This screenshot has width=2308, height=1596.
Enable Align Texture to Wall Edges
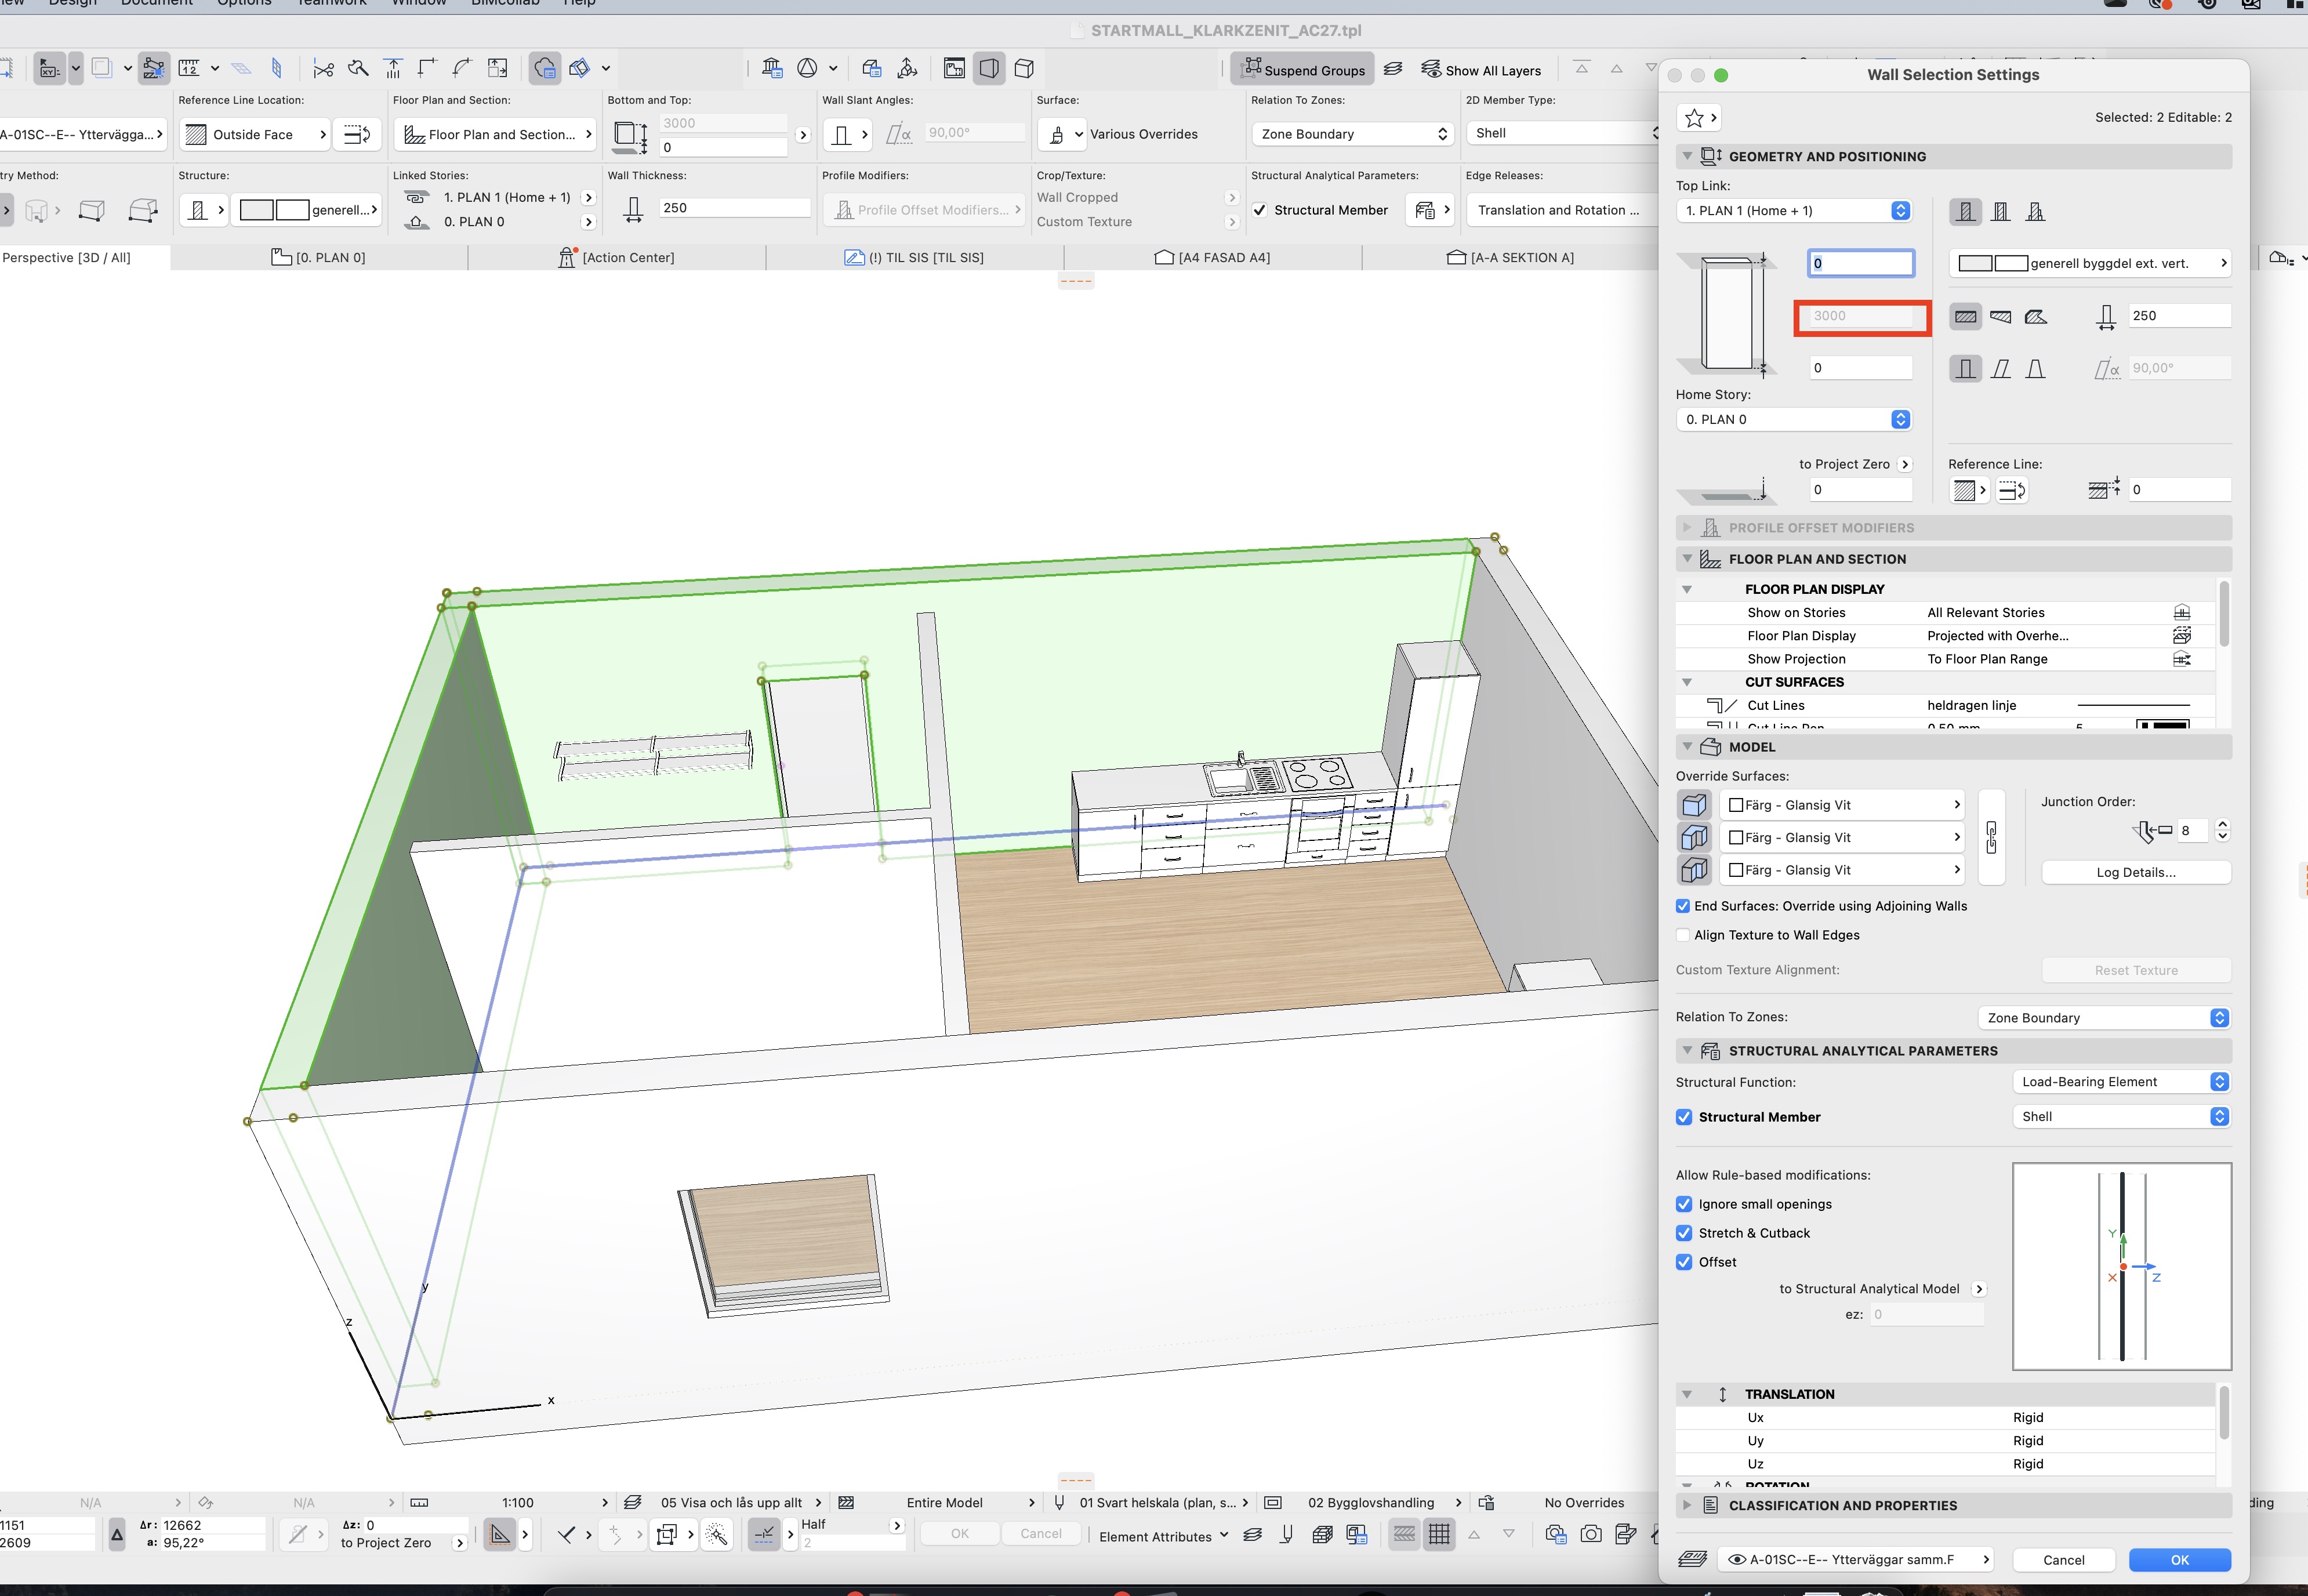[x=1684, y=935]
